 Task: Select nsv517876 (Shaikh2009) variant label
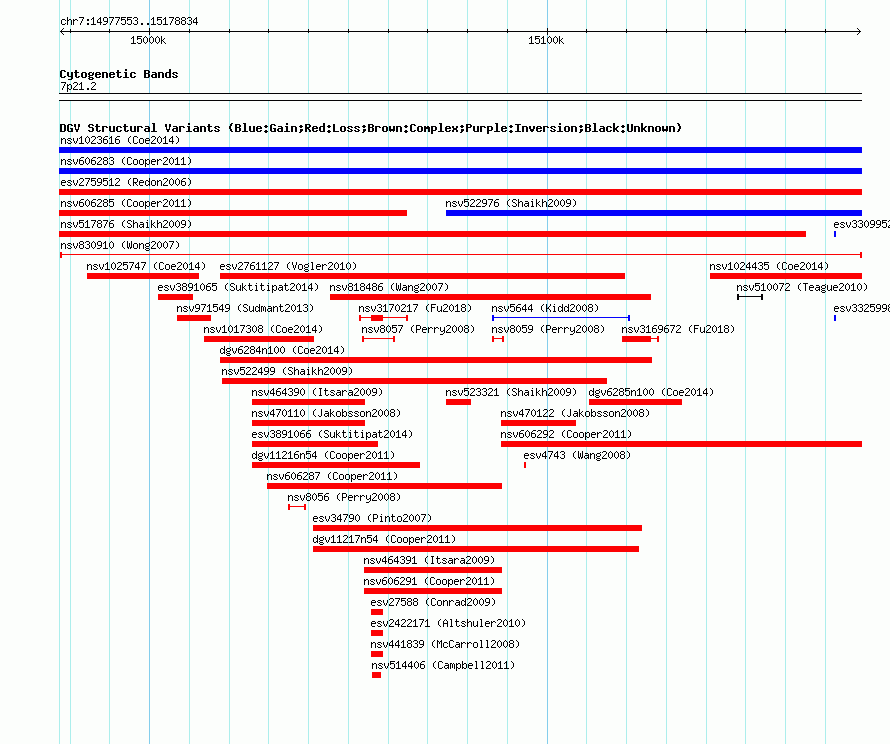[126, 224]
